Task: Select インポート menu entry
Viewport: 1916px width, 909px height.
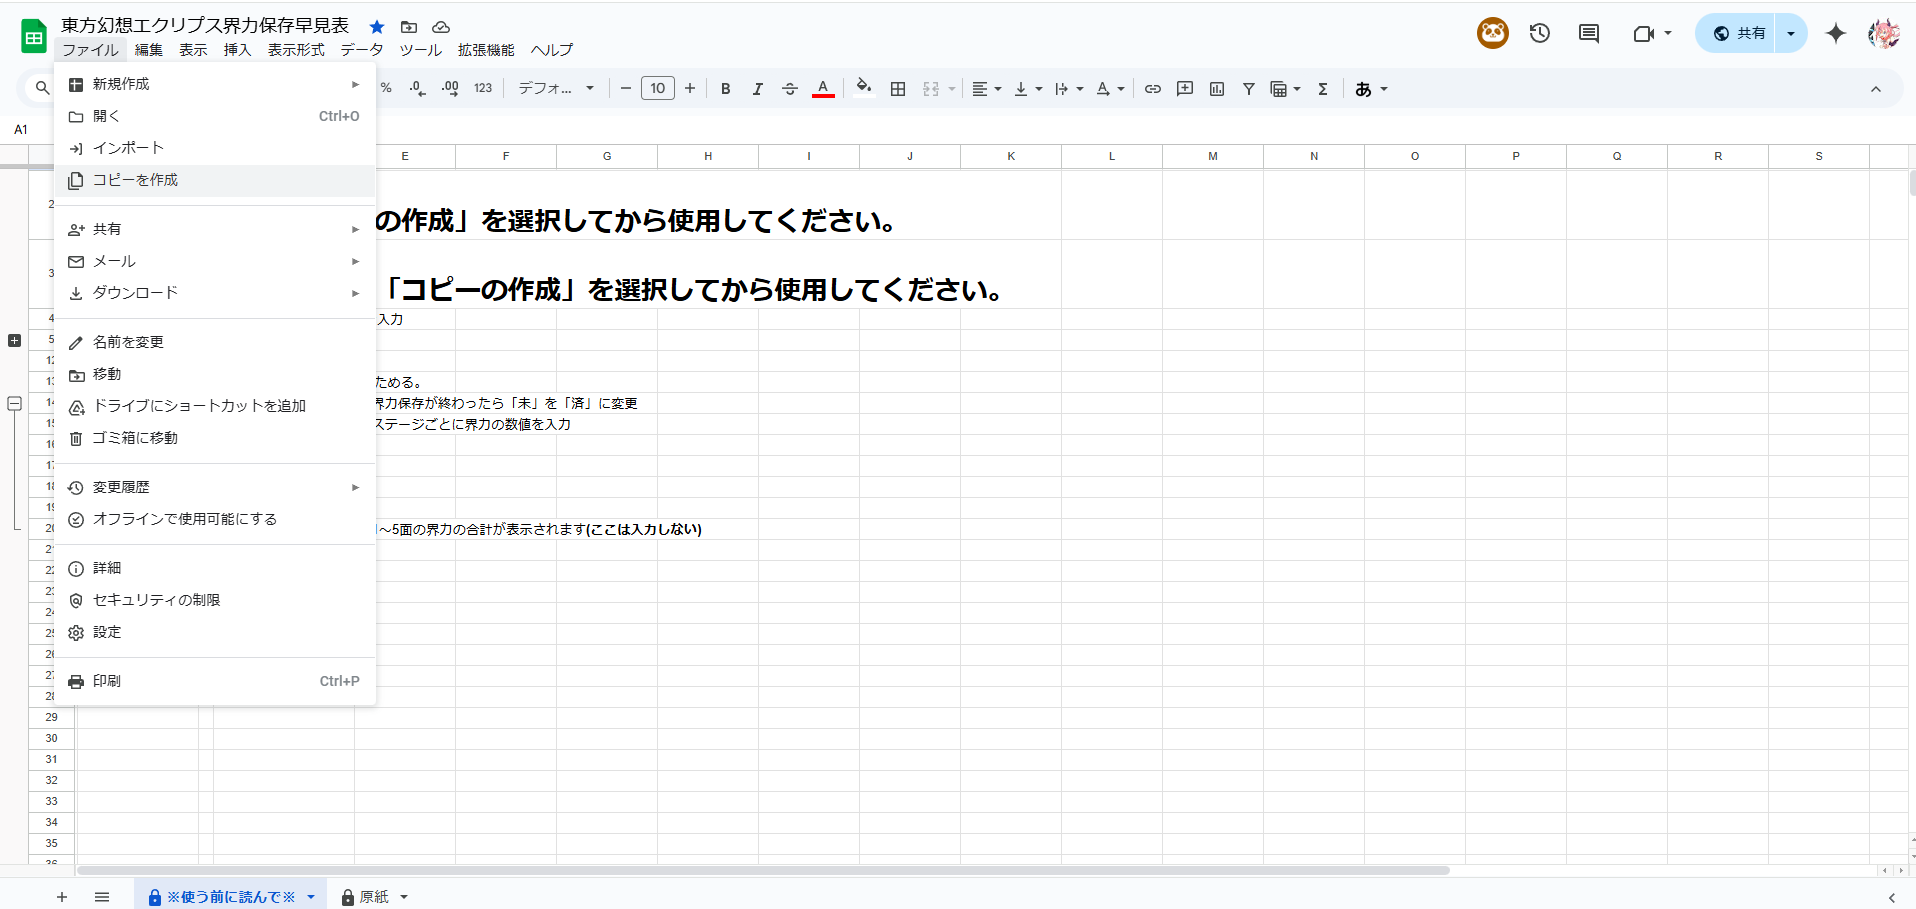Action: 215,148
